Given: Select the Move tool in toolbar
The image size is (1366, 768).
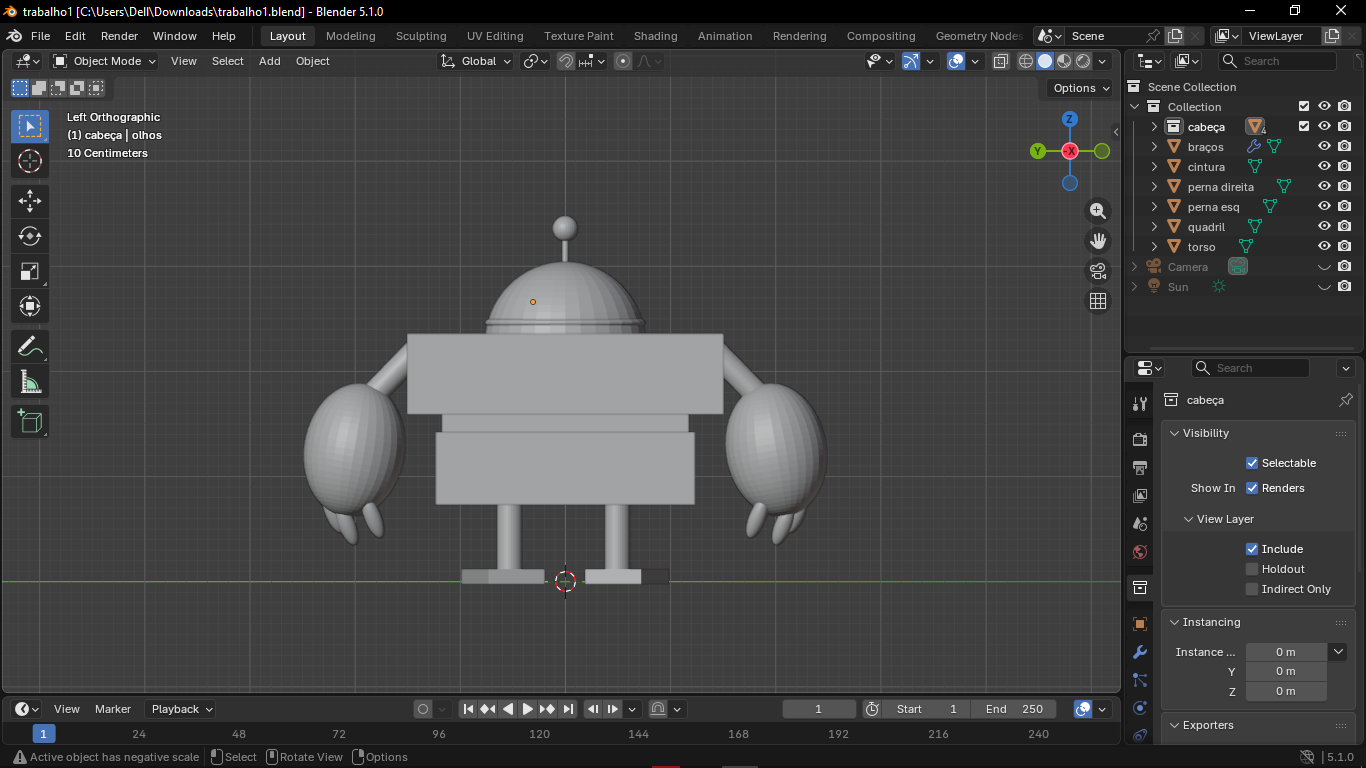Looking at the screenshot, I should [30, 200].
